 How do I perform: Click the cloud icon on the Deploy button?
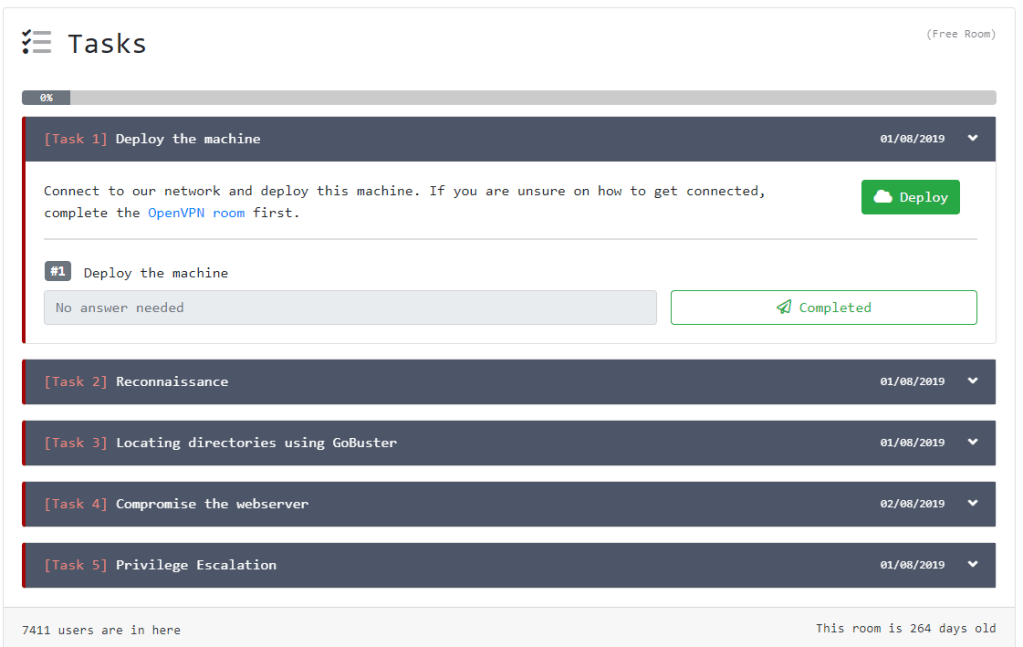point(883,197)
